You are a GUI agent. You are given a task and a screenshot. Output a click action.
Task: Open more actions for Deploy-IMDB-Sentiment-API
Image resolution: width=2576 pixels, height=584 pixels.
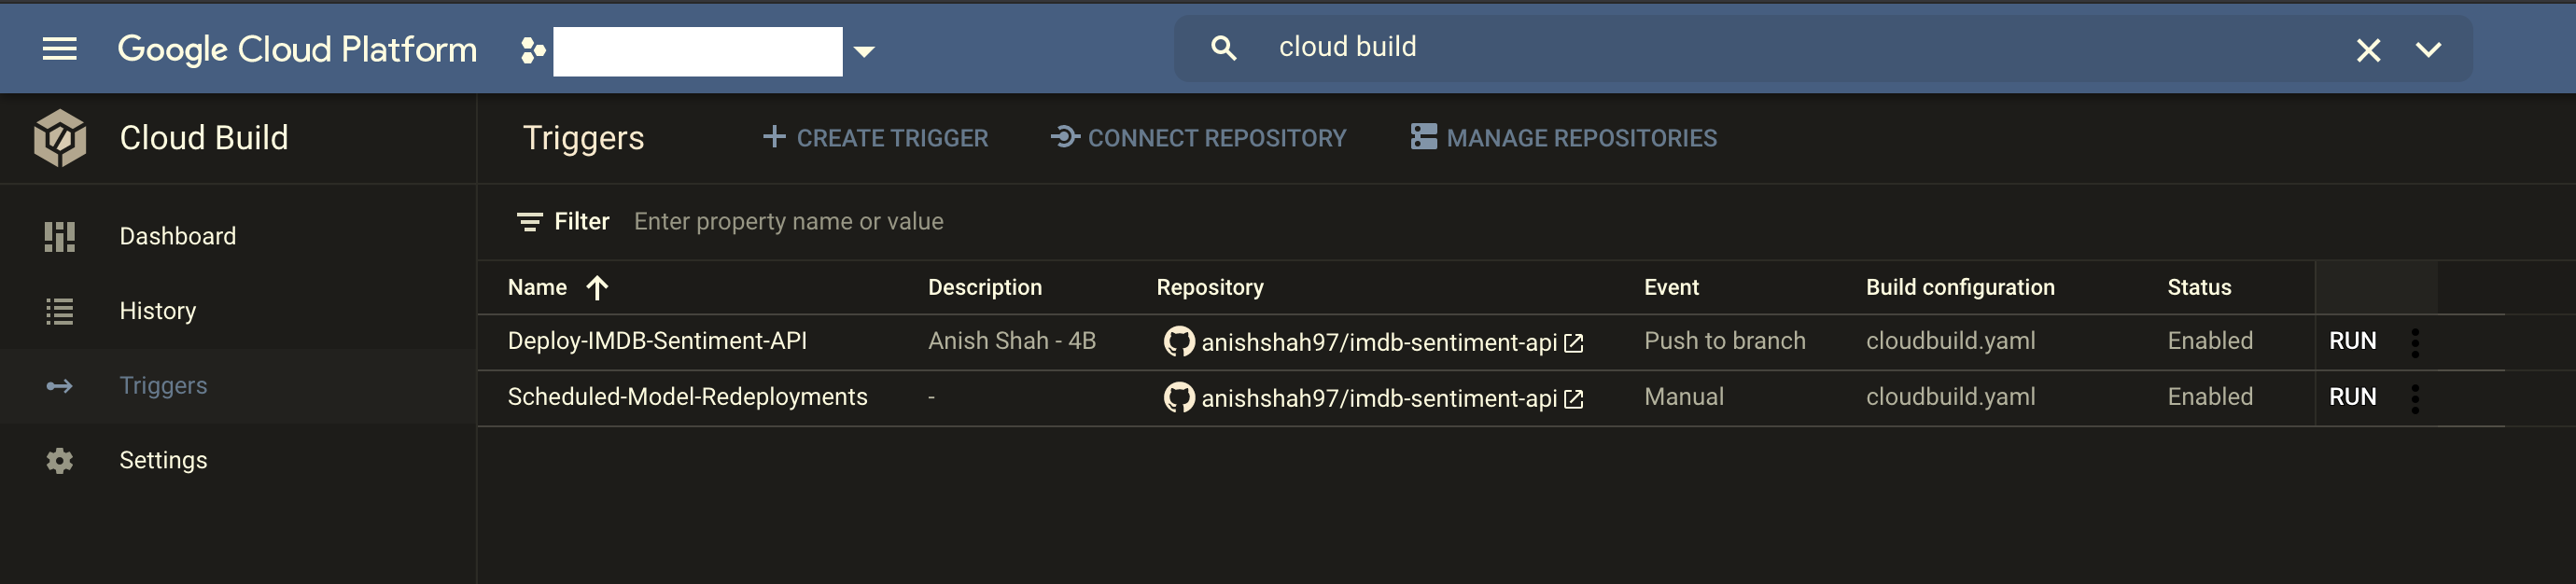2415,343
